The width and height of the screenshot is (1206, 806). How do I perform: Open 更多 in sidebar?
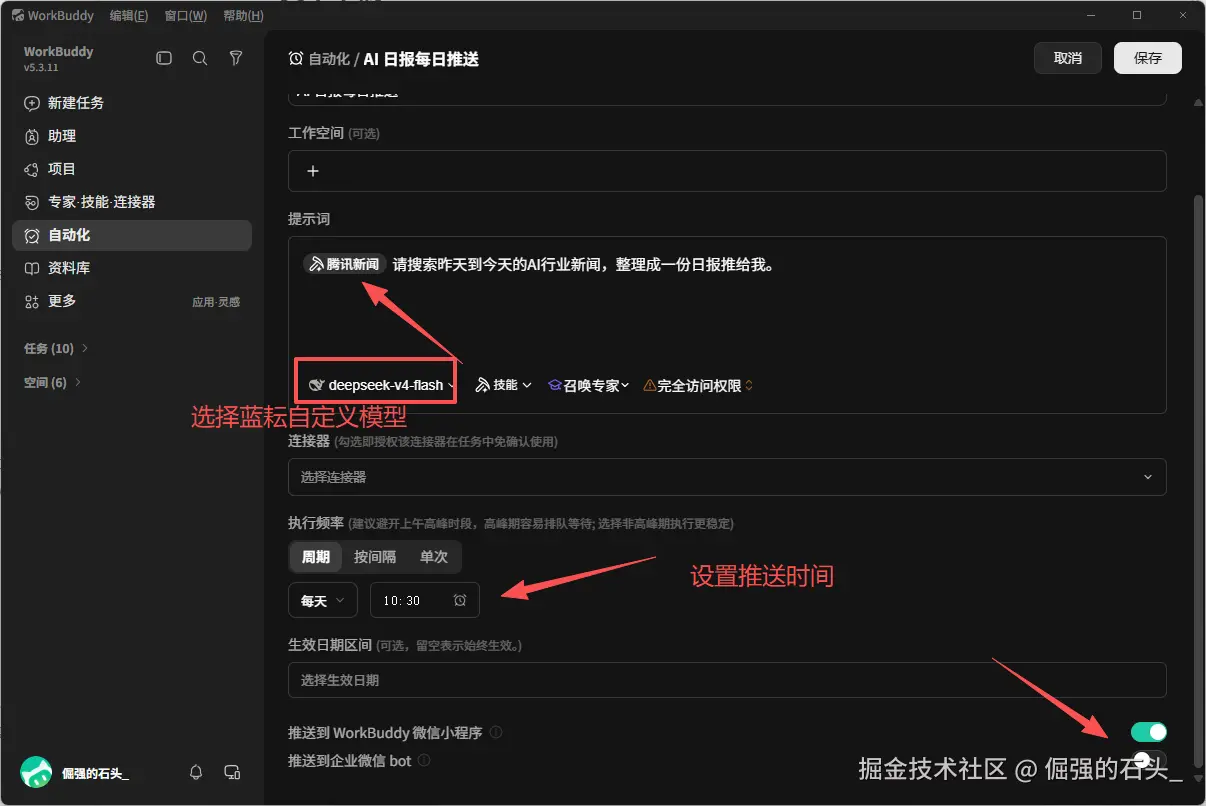[x=62, y=301]
